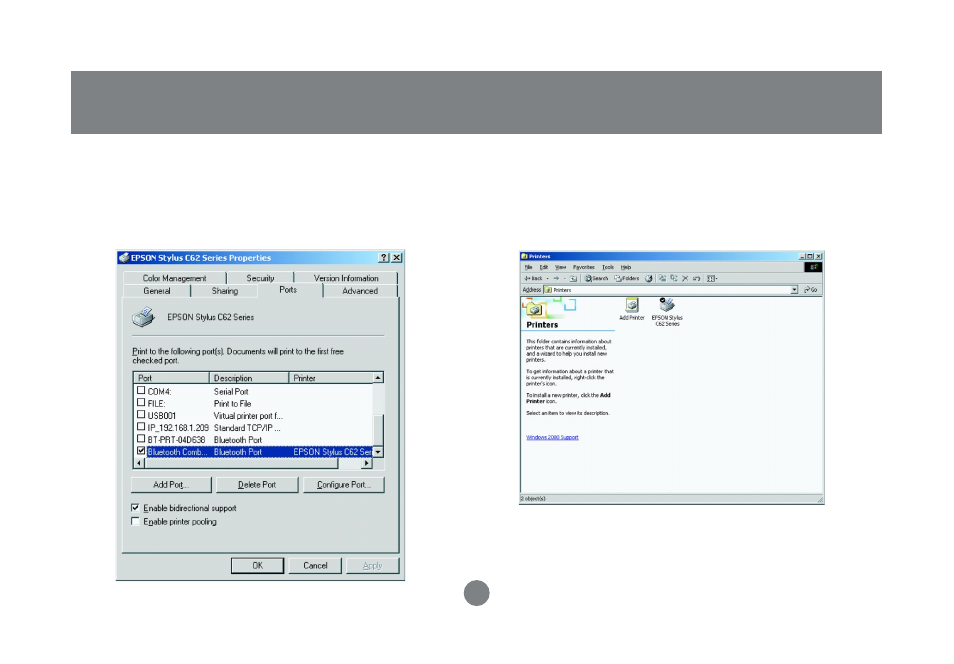Click the Apply button

point(372,565)
